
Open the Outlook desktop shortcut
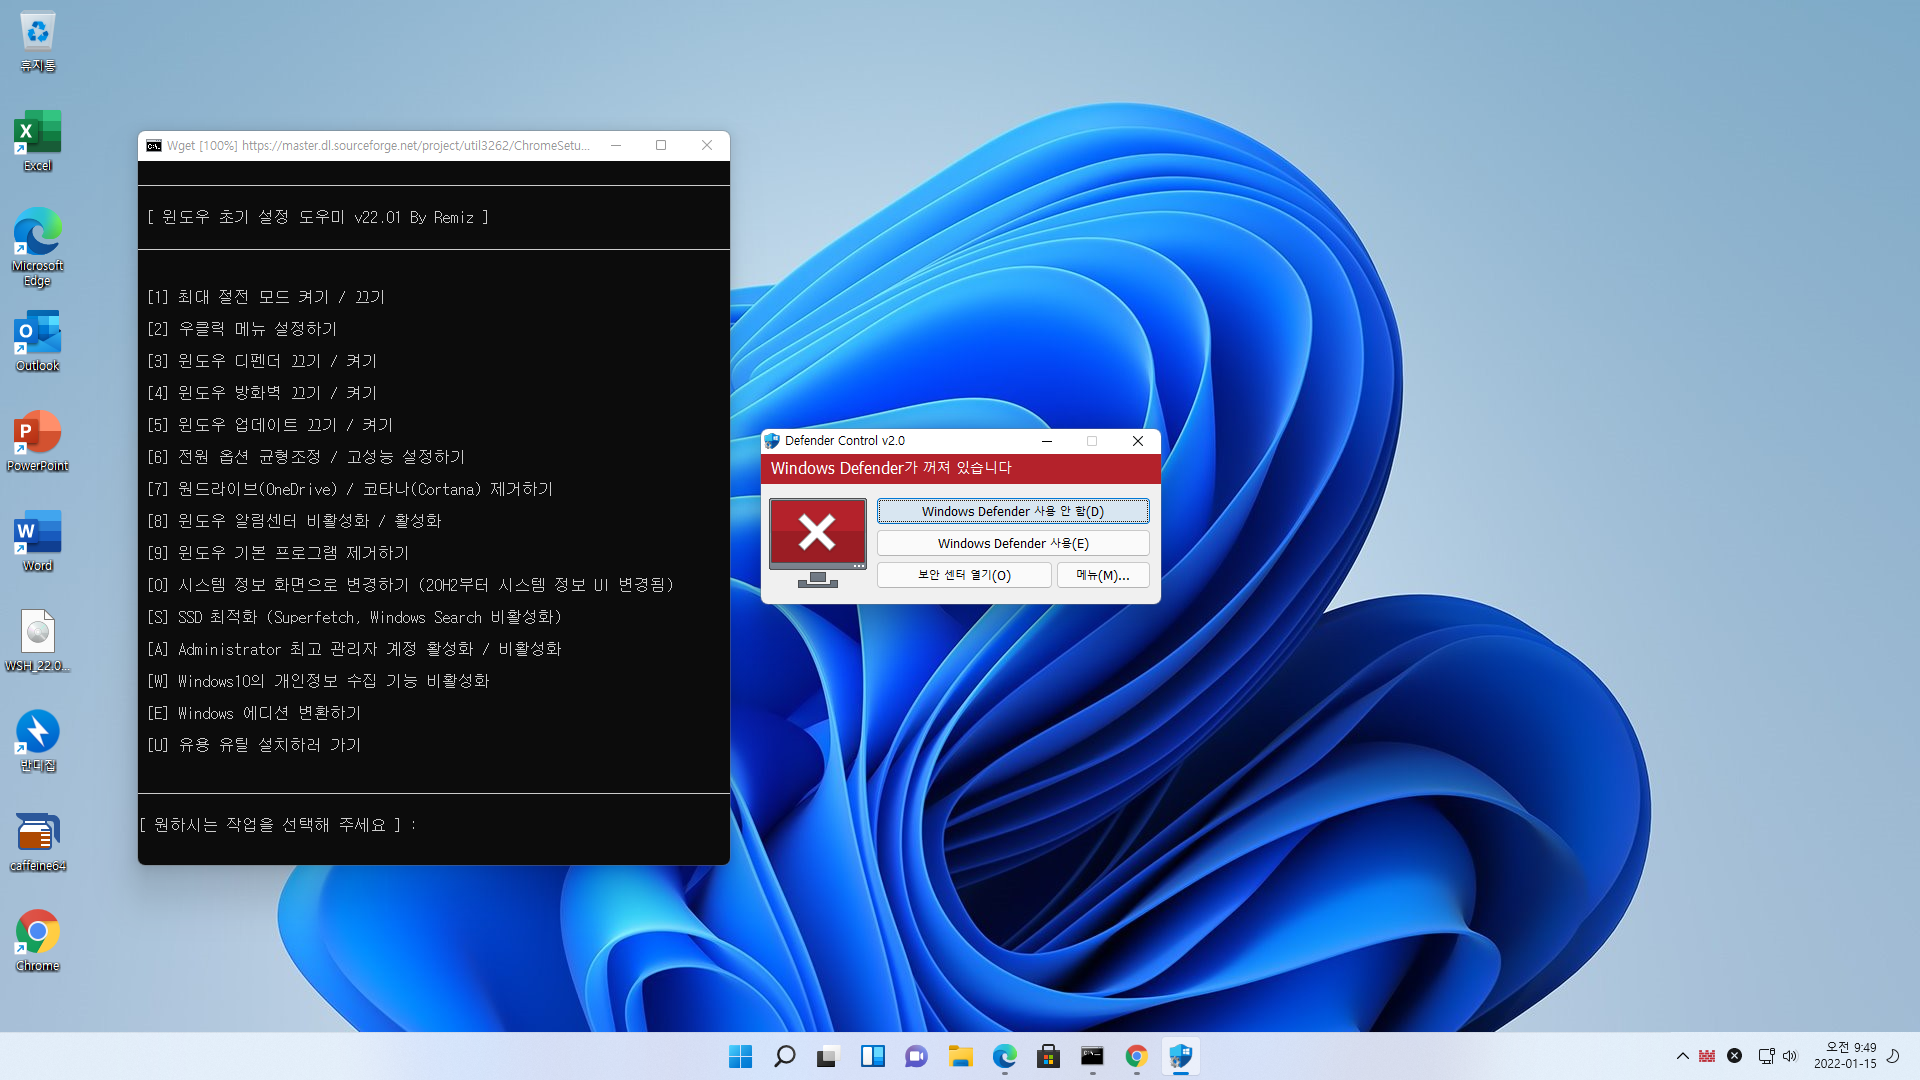[x=38, y=341]
